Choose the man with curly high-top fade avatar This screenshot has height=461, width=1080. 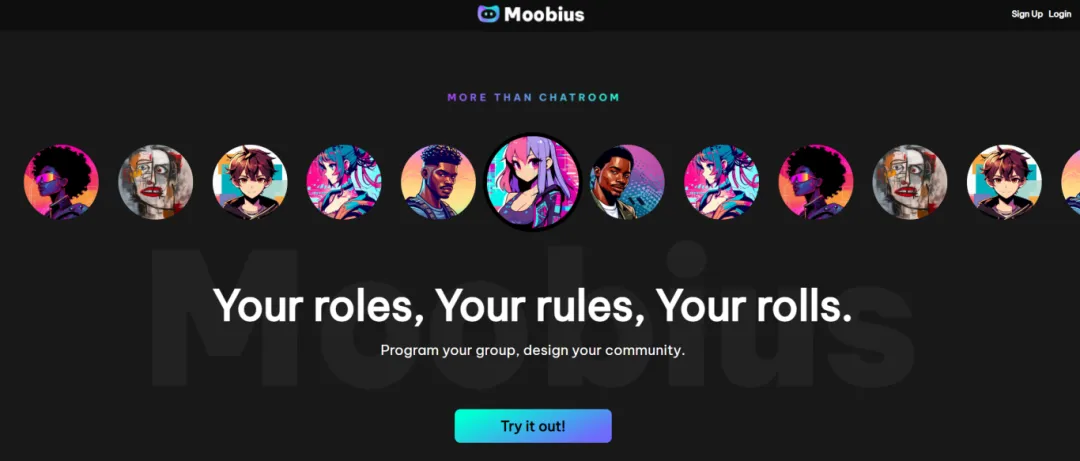(439, 182)
